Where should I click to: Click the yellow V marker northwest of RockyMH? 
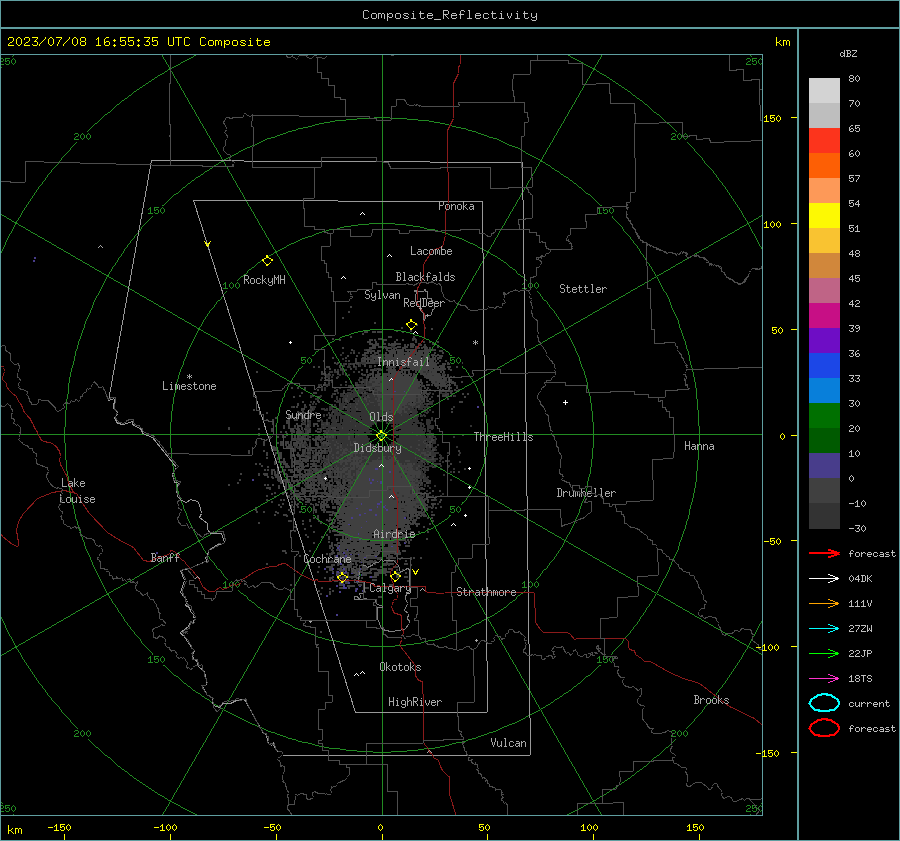click(208, 244)
